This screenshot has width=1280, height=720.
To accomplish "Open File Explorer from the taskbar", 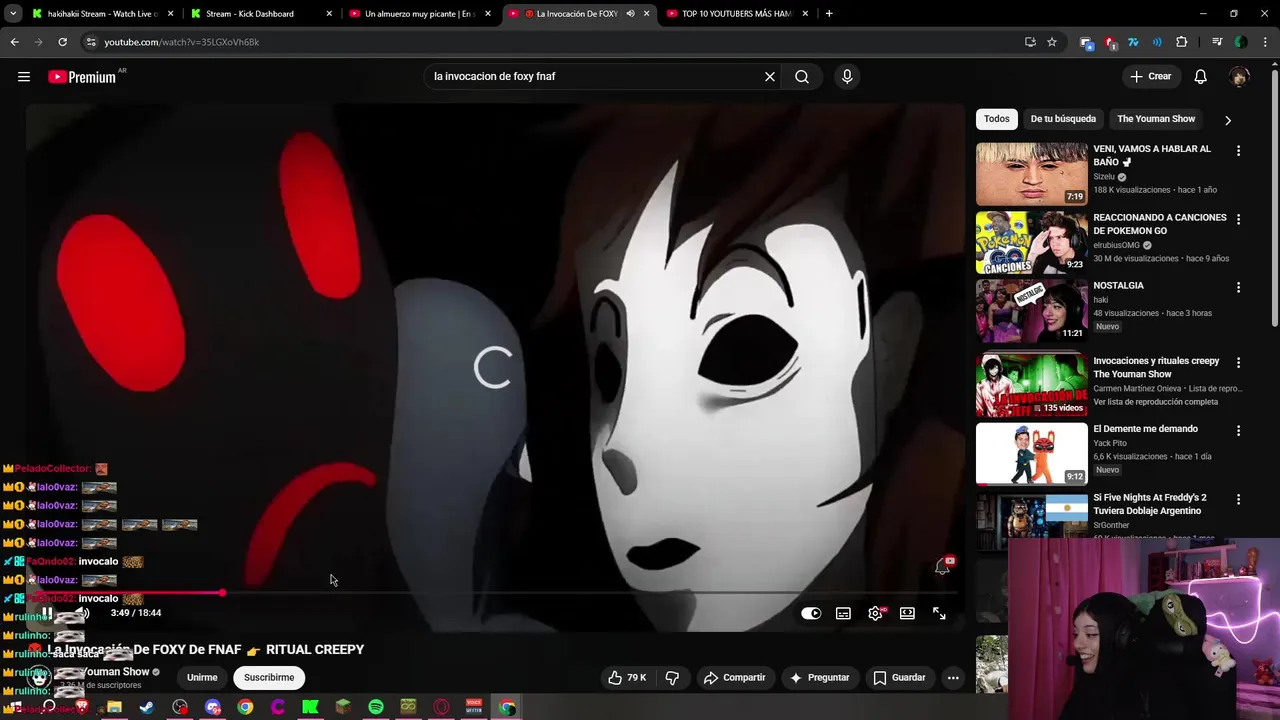I will point(114,707).
